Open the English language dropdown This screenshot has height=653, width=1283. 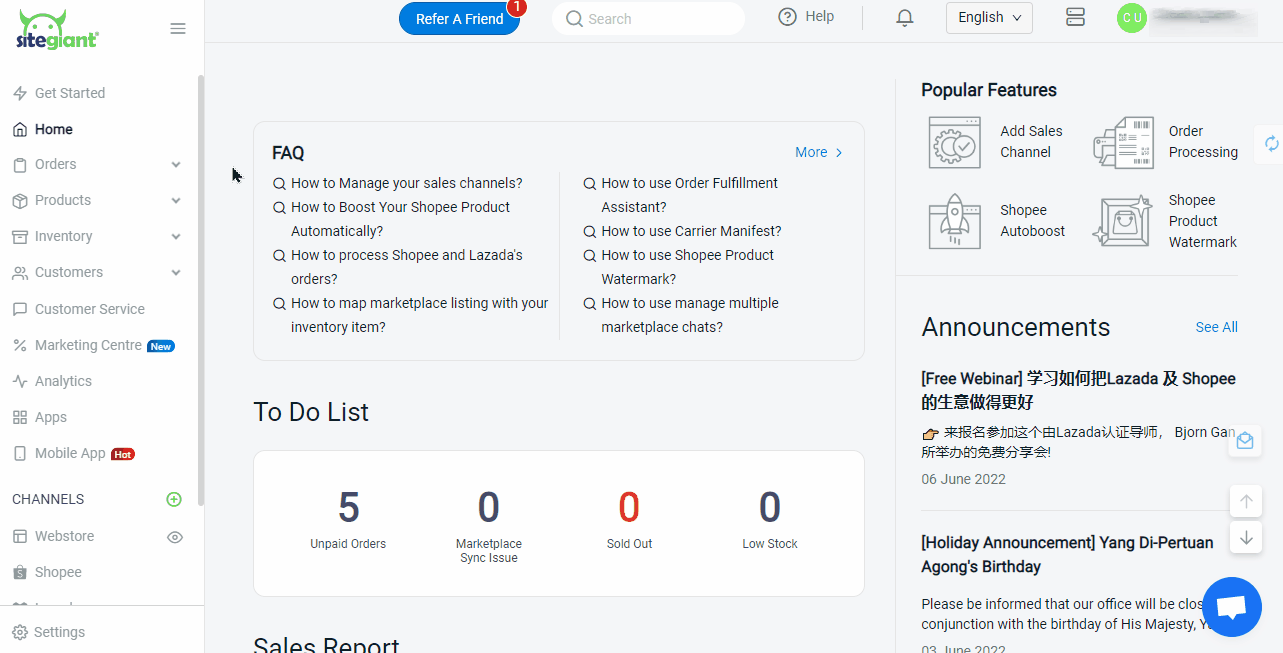click(x=989, y=17)
